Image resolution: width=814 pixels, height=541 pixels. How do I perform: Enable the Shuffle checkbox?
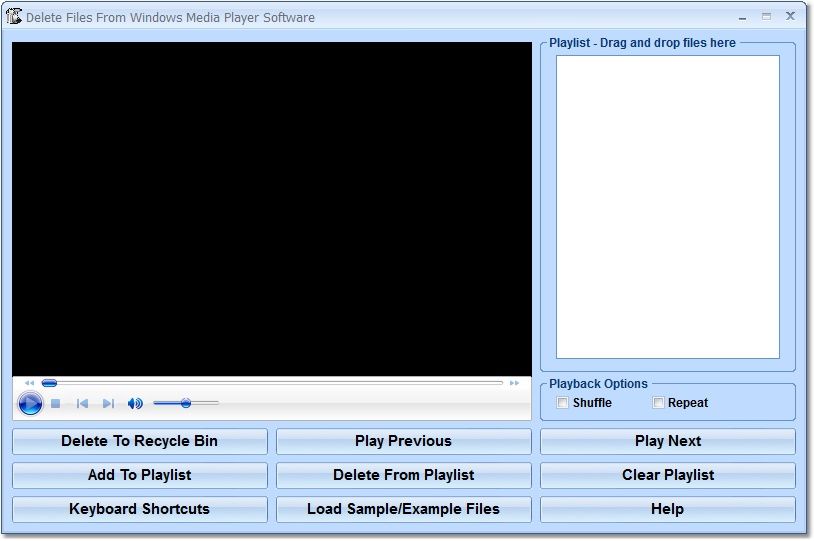[x=562, y=402]
